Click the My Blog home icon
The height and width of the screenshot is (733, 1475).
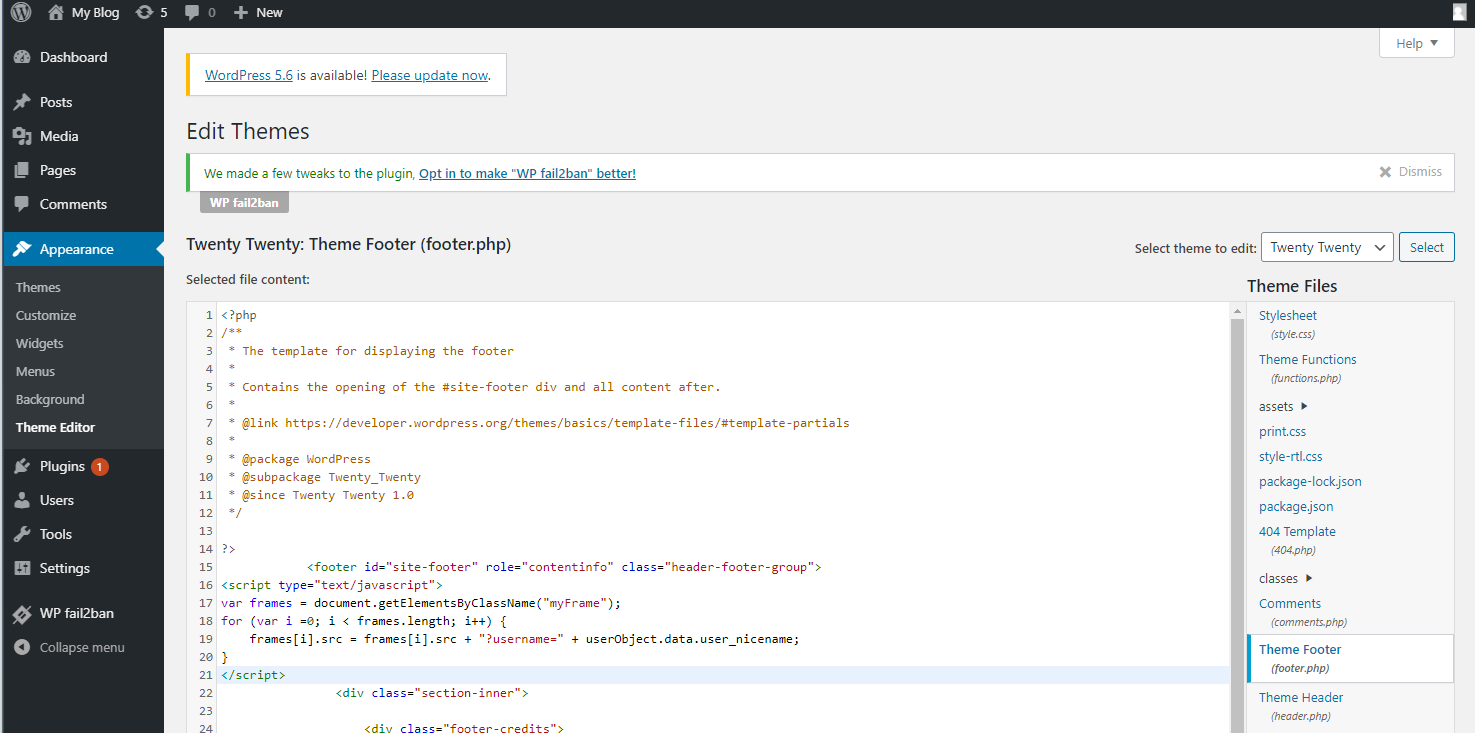56,13
